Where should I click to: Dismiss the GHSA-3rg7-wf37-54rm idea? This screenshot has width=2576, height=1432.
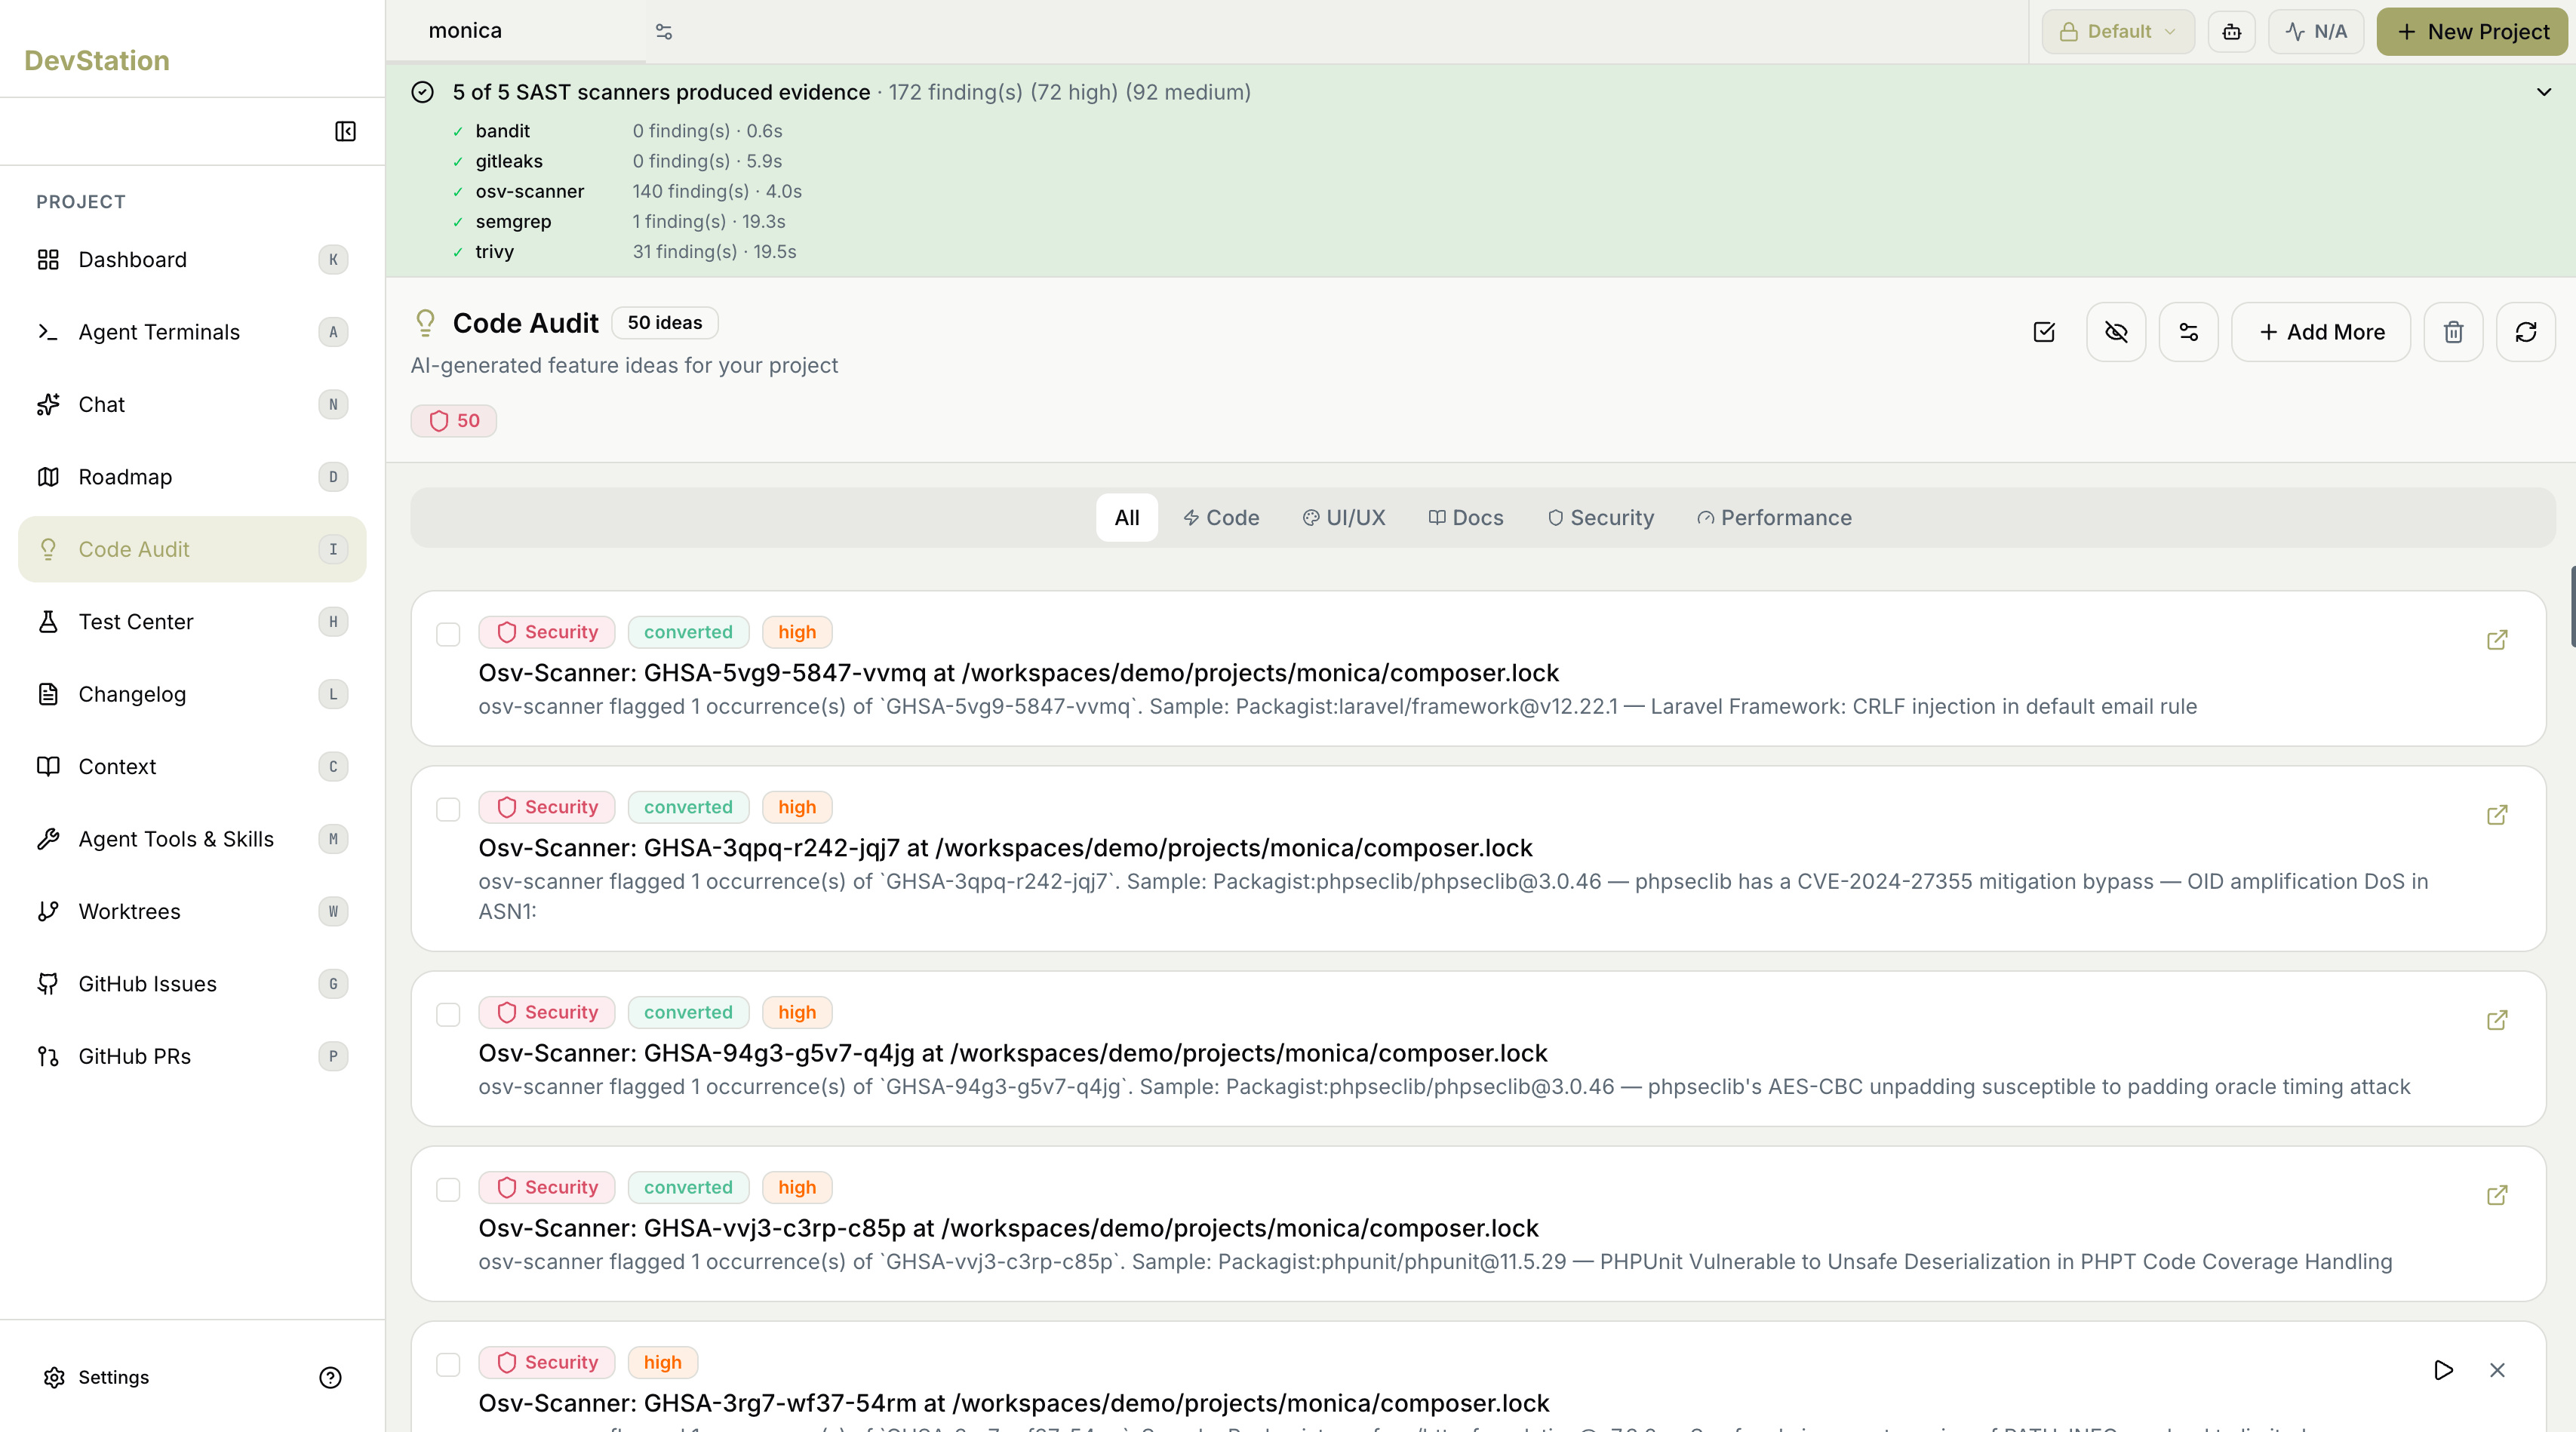2497,1370
